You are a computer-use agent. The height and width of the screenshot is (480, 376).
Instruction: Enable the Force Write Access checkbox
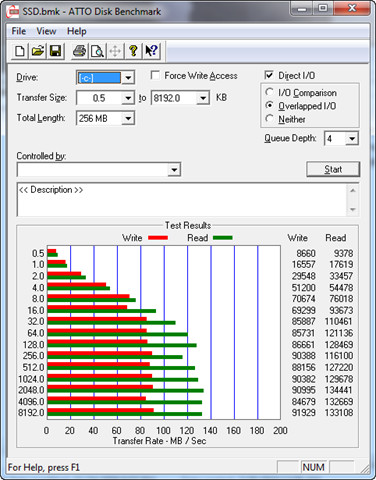coord(155,75)
